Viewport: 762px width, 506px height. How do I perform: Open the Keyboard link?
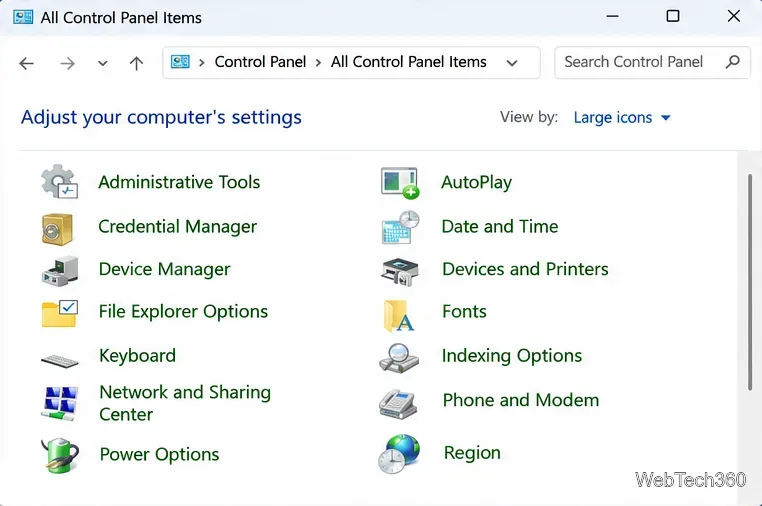click(138, 356)
